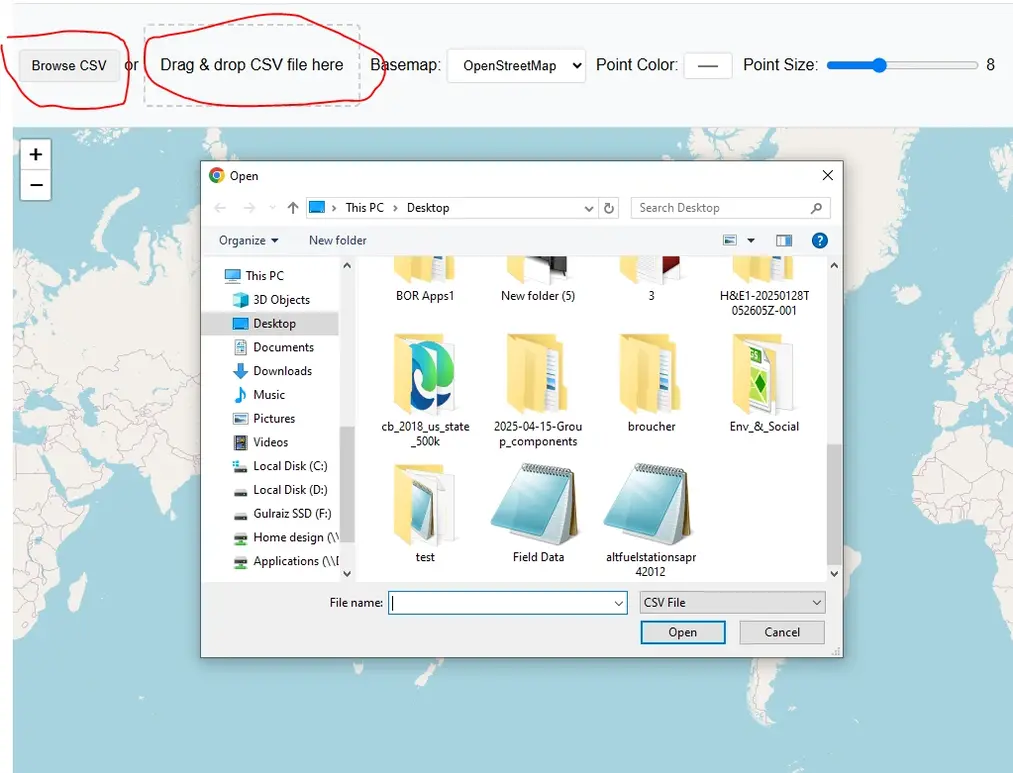The image size is (1013, 773).
Task: Click the change view layout icon
Action: click(x=730, y=240)
